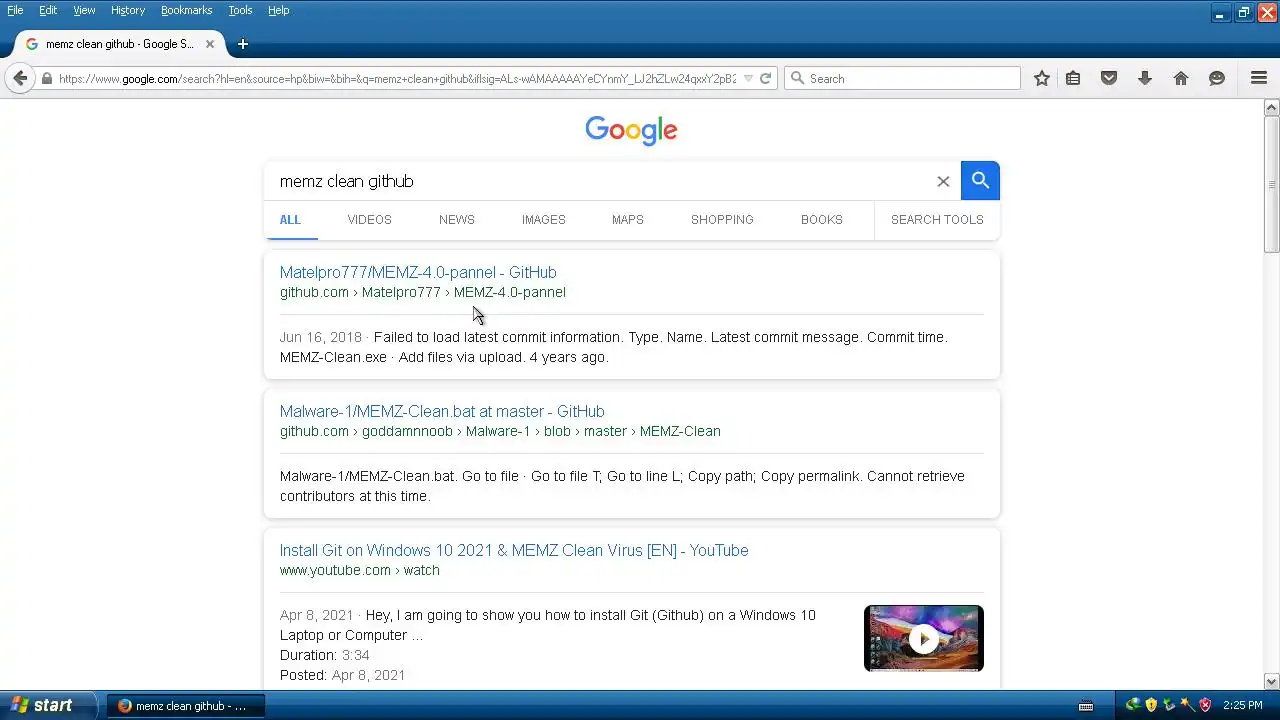Click the address bar URL field
1280x720 pixels.
pyautogui.click(x=397, y=79)
